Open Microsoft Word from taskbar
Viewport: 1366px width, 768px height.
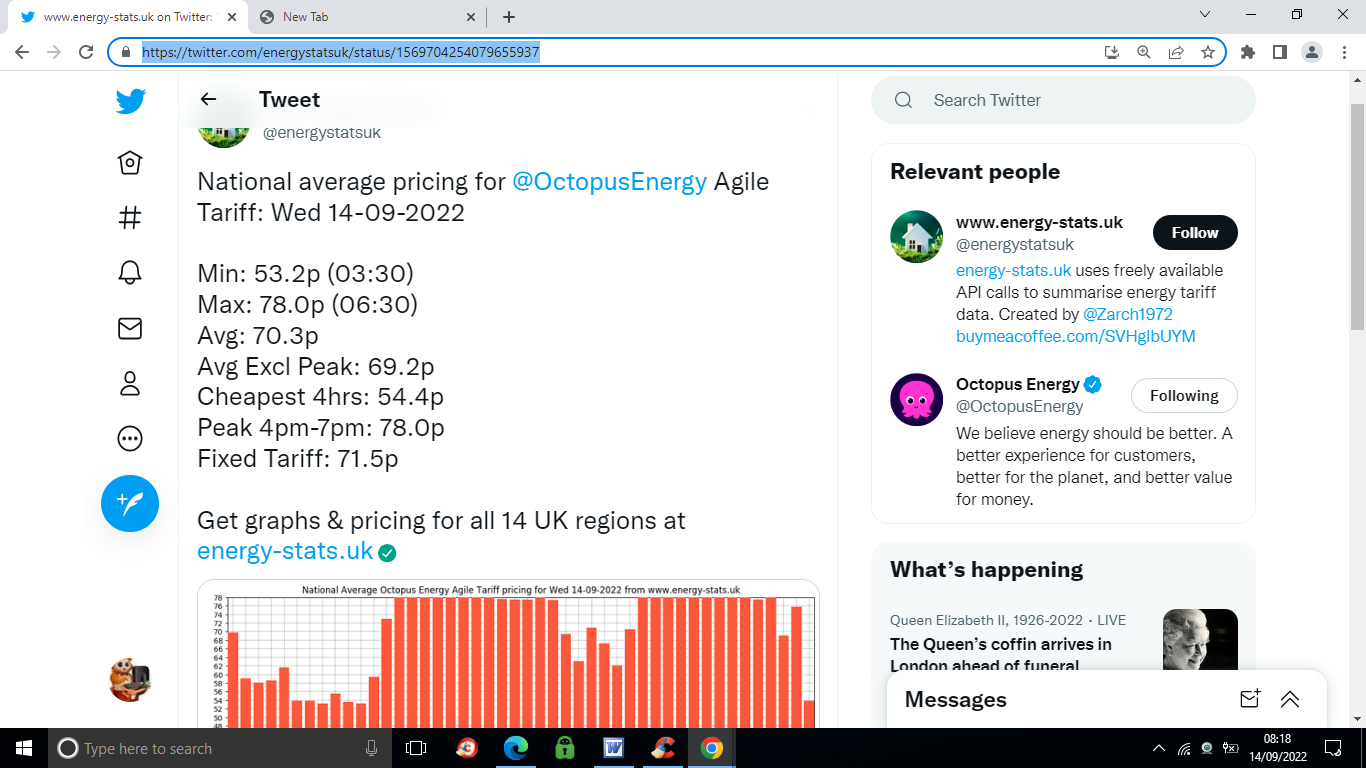(614, 748)
